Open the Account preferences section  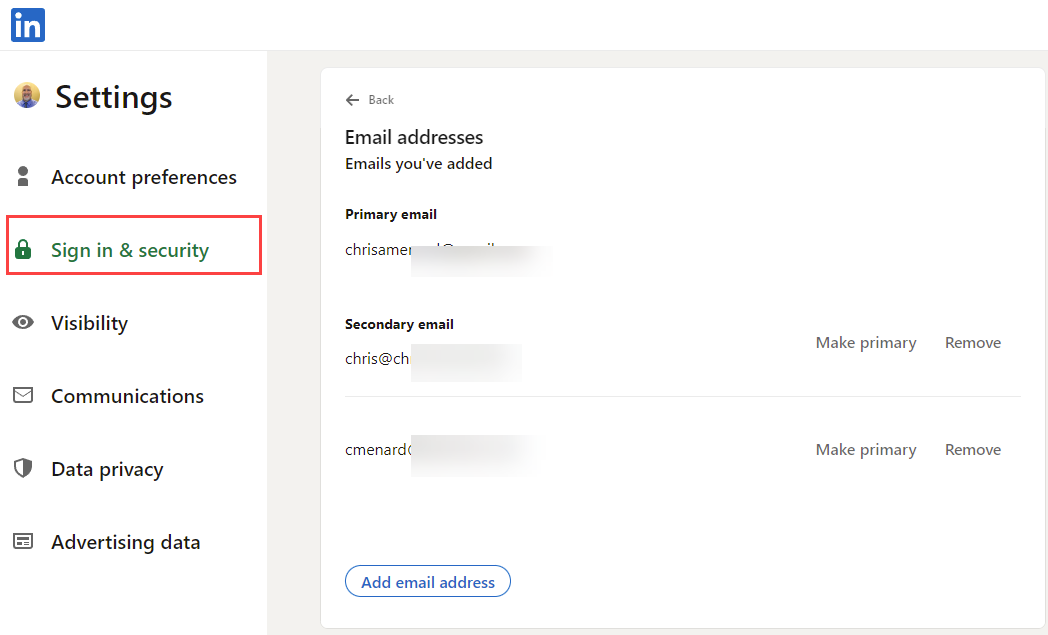coord(144,176)
